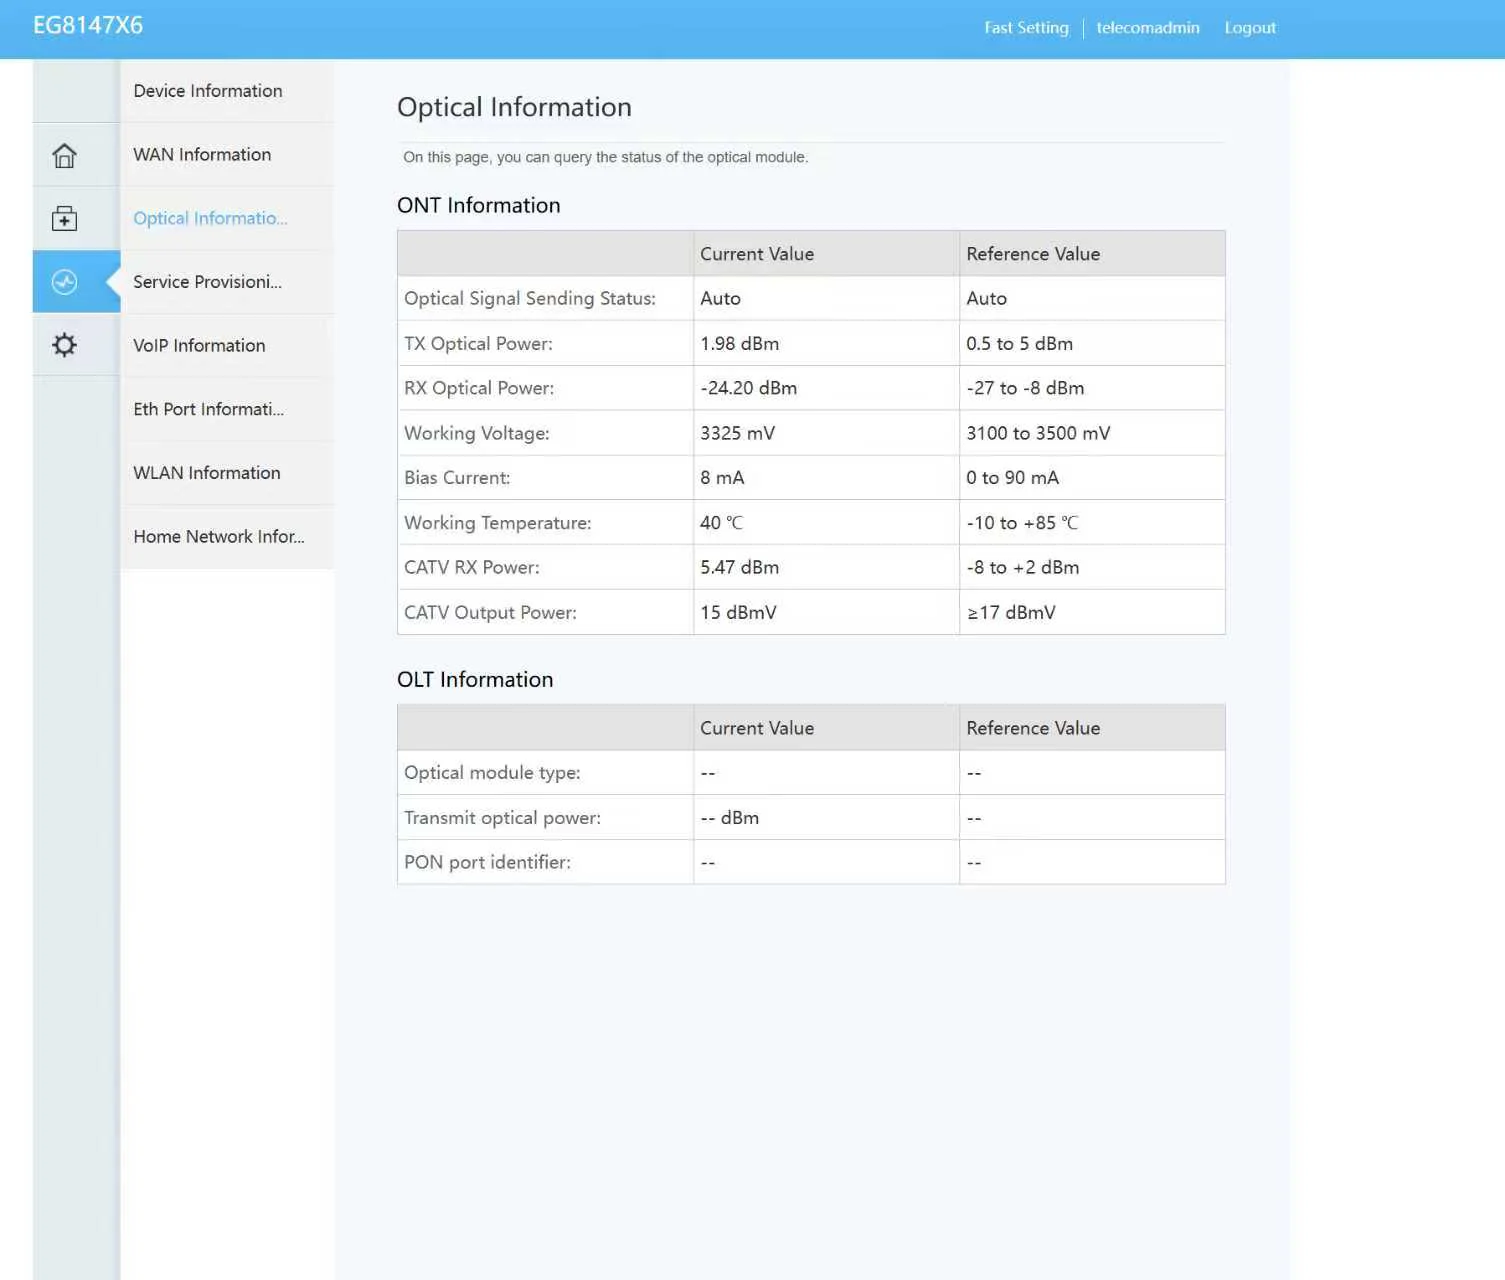
Task: Click the PON port identifier label
Action: [x=487, y=863]
